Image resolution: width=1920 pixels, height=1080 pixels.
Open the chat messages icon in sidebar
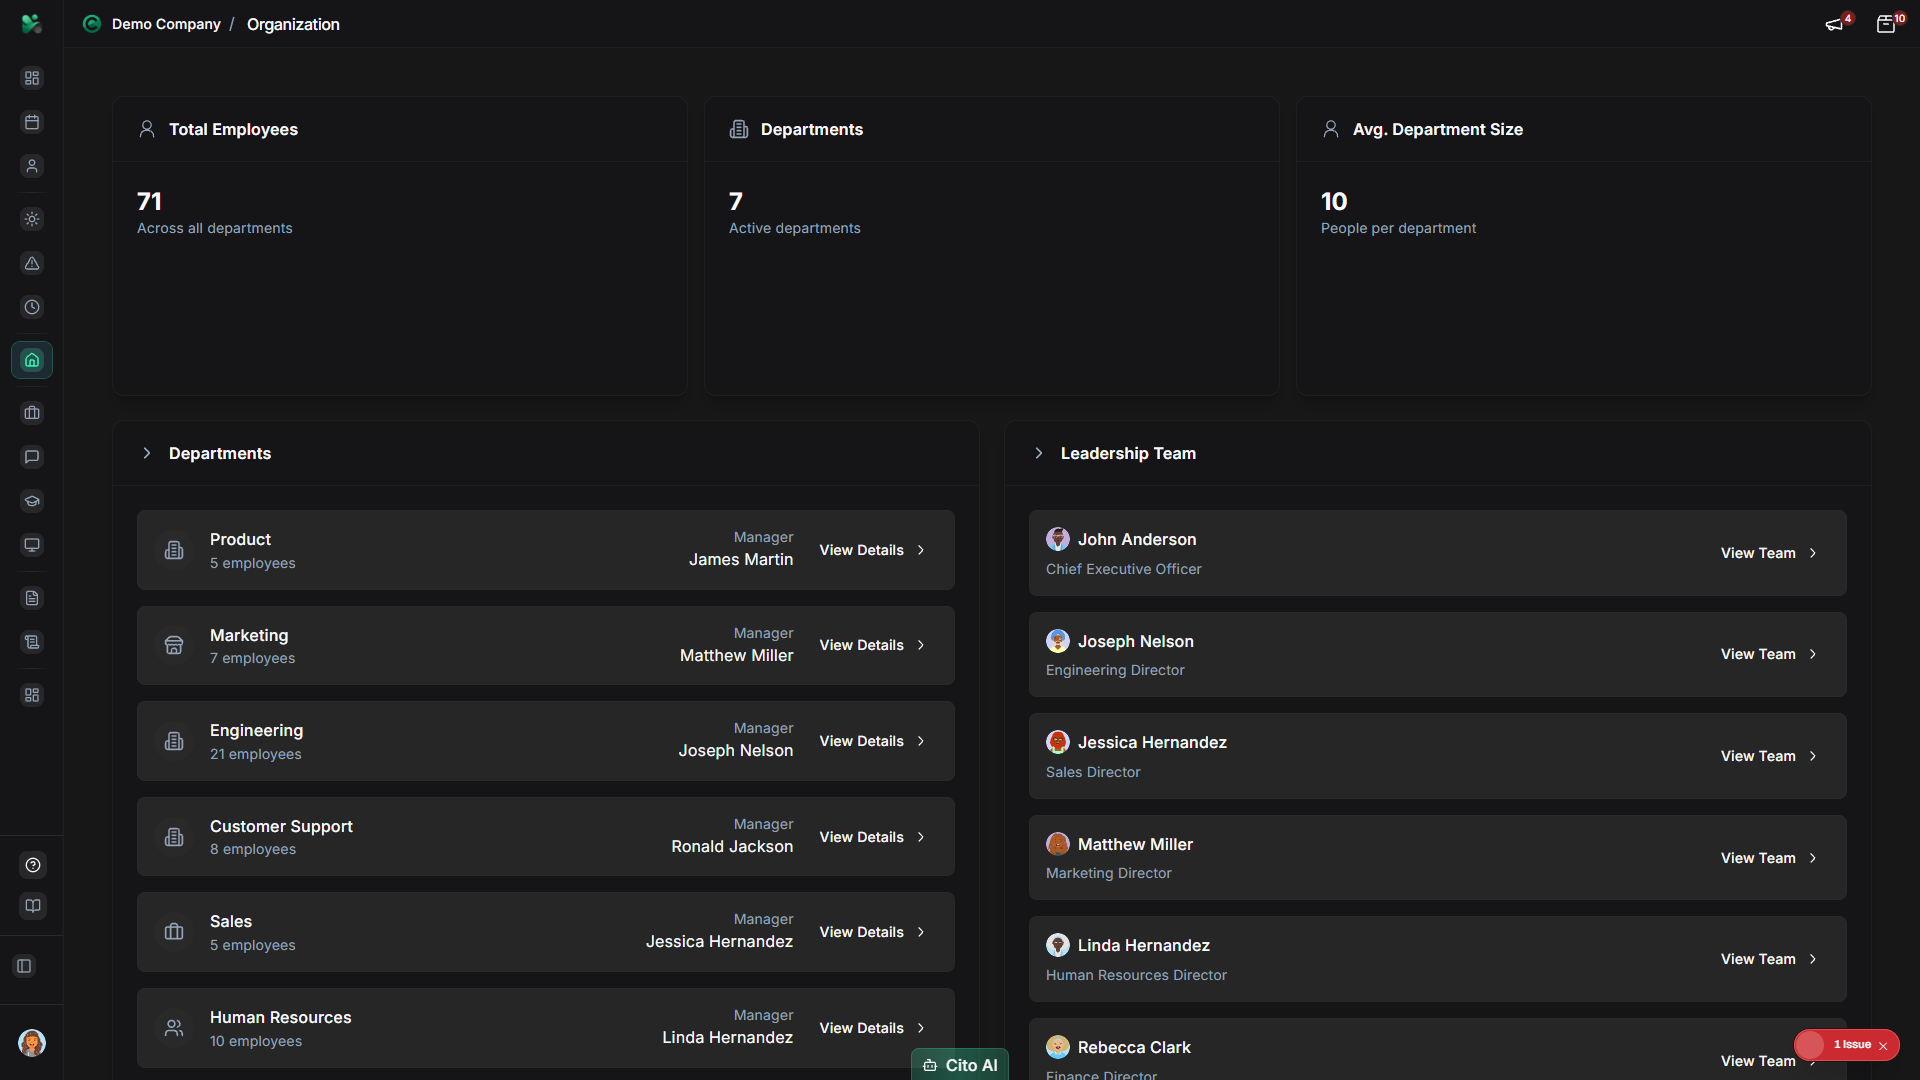click(32, 457)
